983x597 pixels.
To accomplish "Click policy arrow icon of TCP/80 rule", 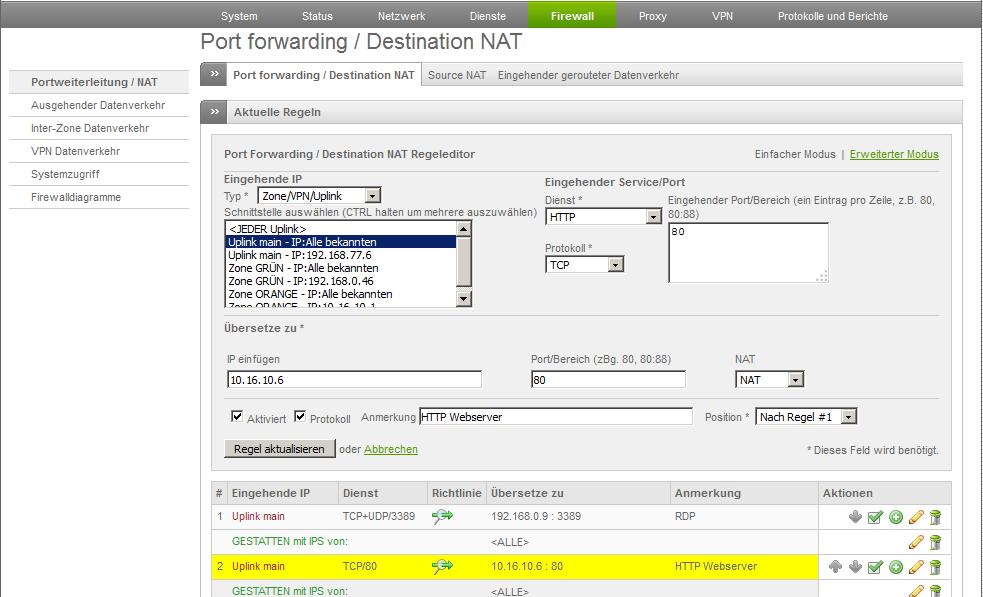I will (x=442, y=566).
